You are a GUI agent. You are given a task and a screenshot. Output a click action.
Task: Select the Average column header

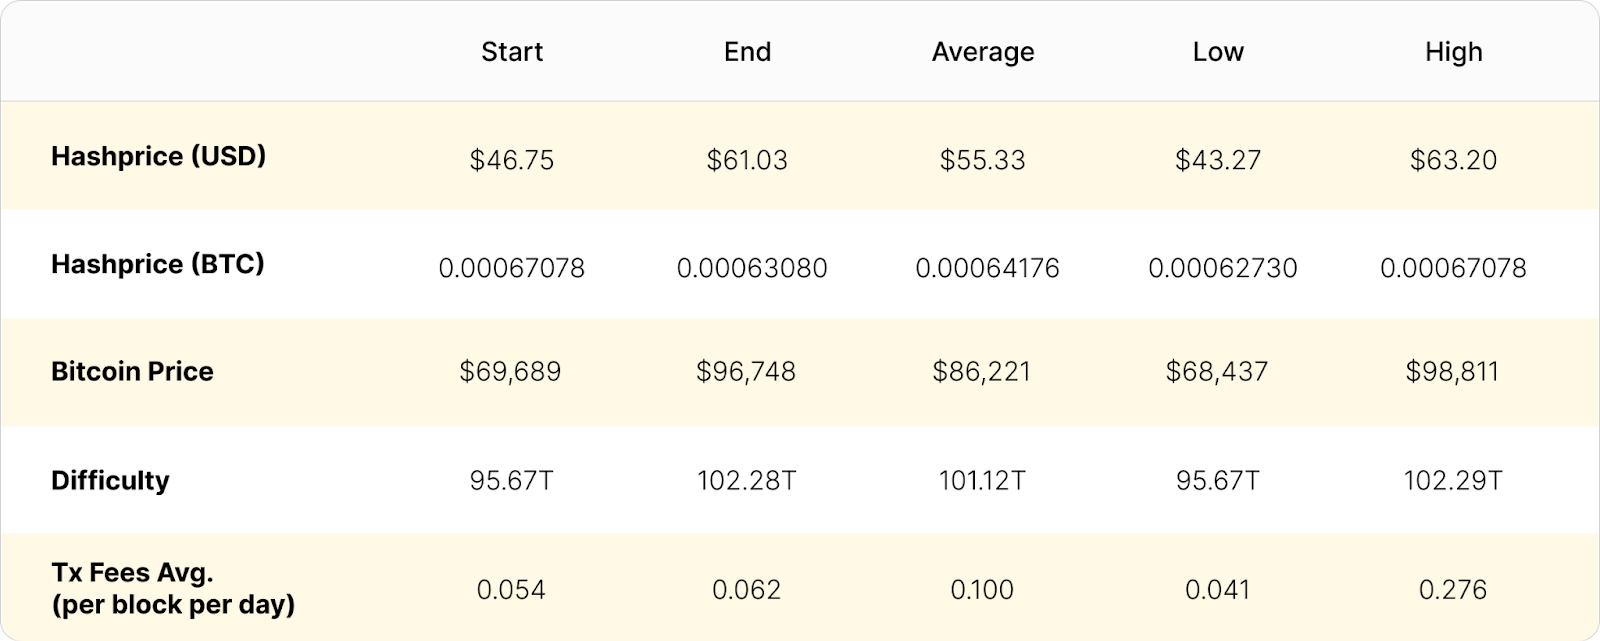click(983, 53)
